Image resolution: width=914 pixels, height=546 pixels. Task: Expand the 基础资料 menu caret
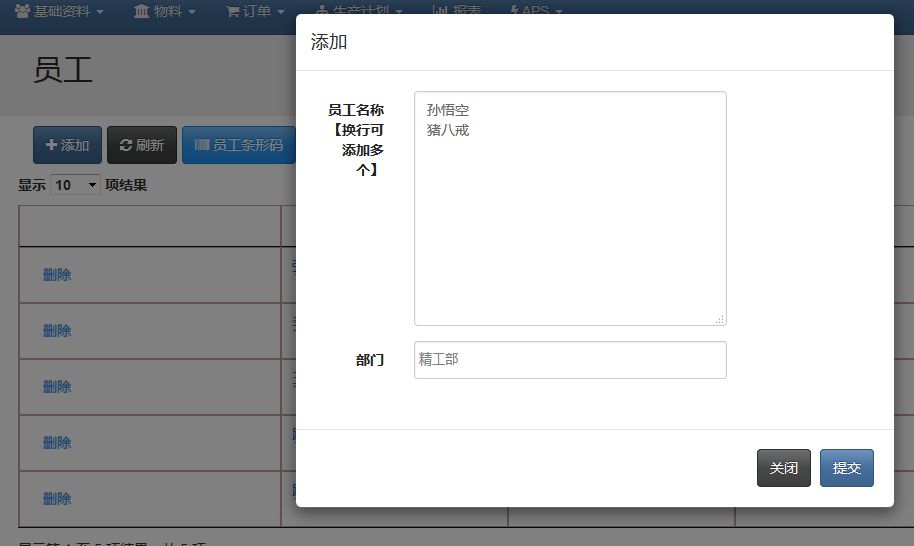100,12
